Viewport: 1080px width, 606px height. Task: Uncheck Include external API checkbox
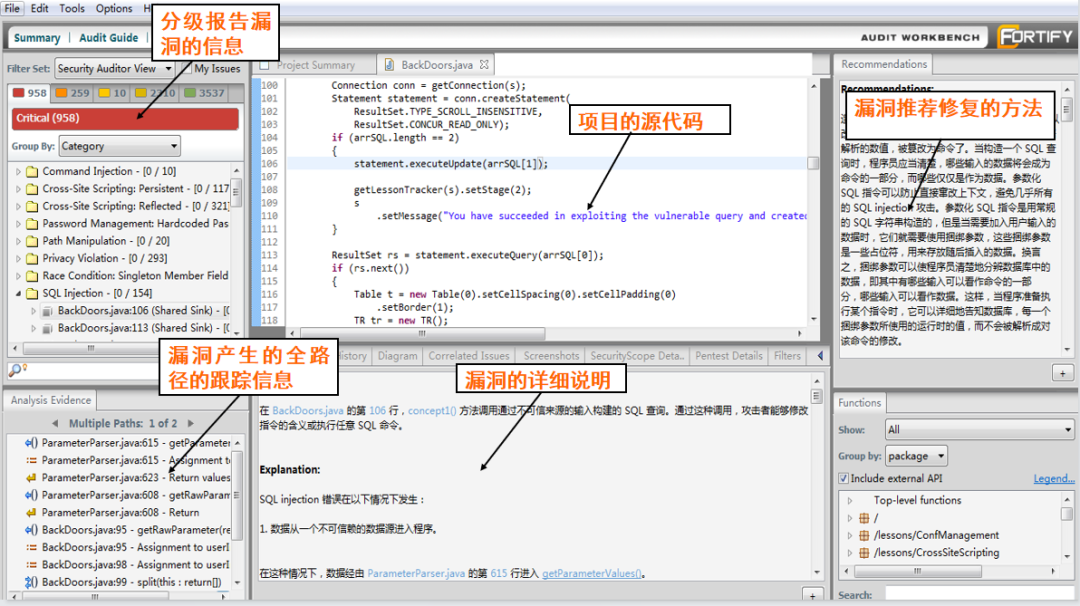(842, 479)
